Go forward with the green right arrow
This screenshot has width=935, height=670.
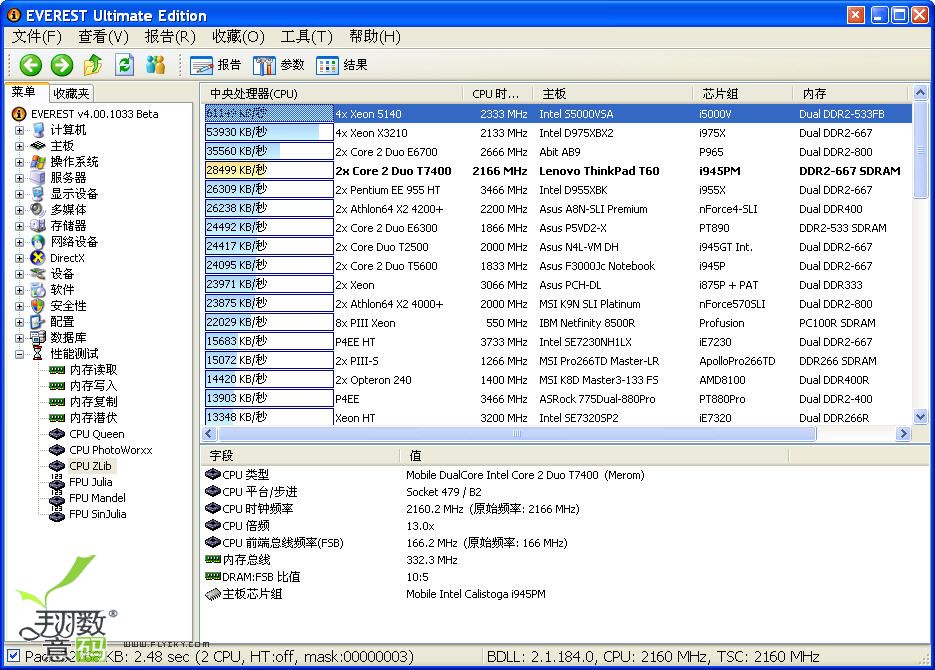61,65
